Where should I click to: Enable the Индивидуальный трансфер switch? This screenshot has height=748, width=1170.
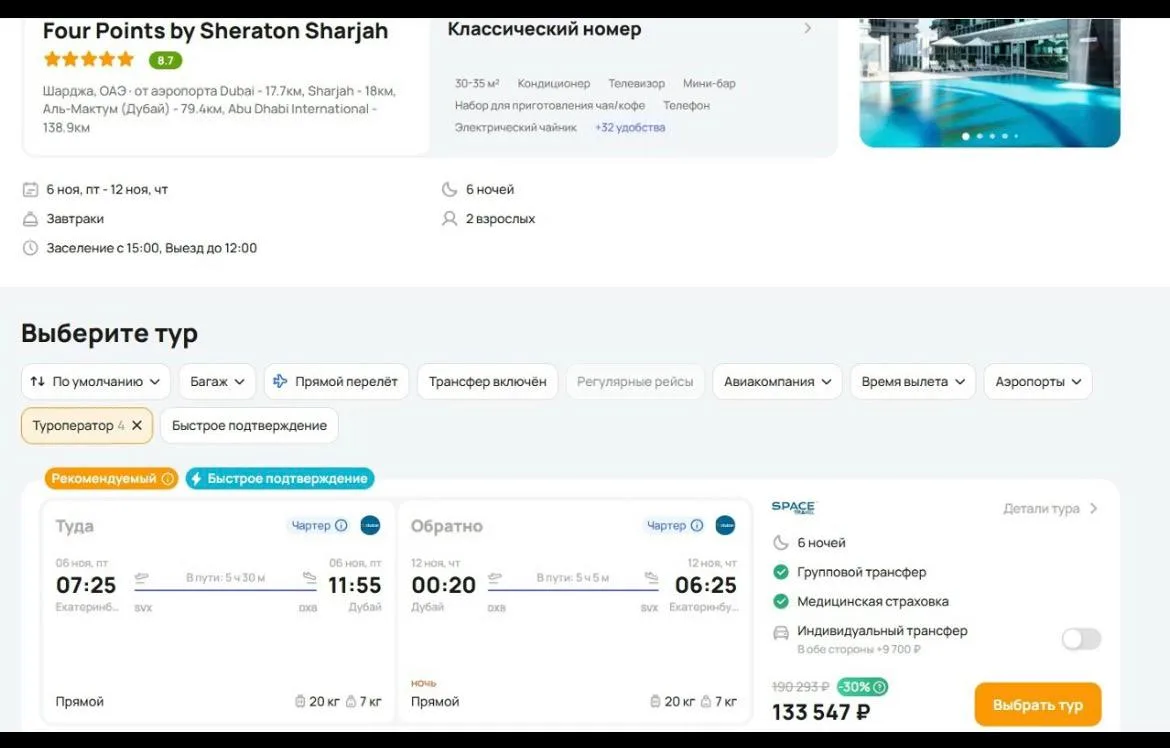click(1081, 639)
